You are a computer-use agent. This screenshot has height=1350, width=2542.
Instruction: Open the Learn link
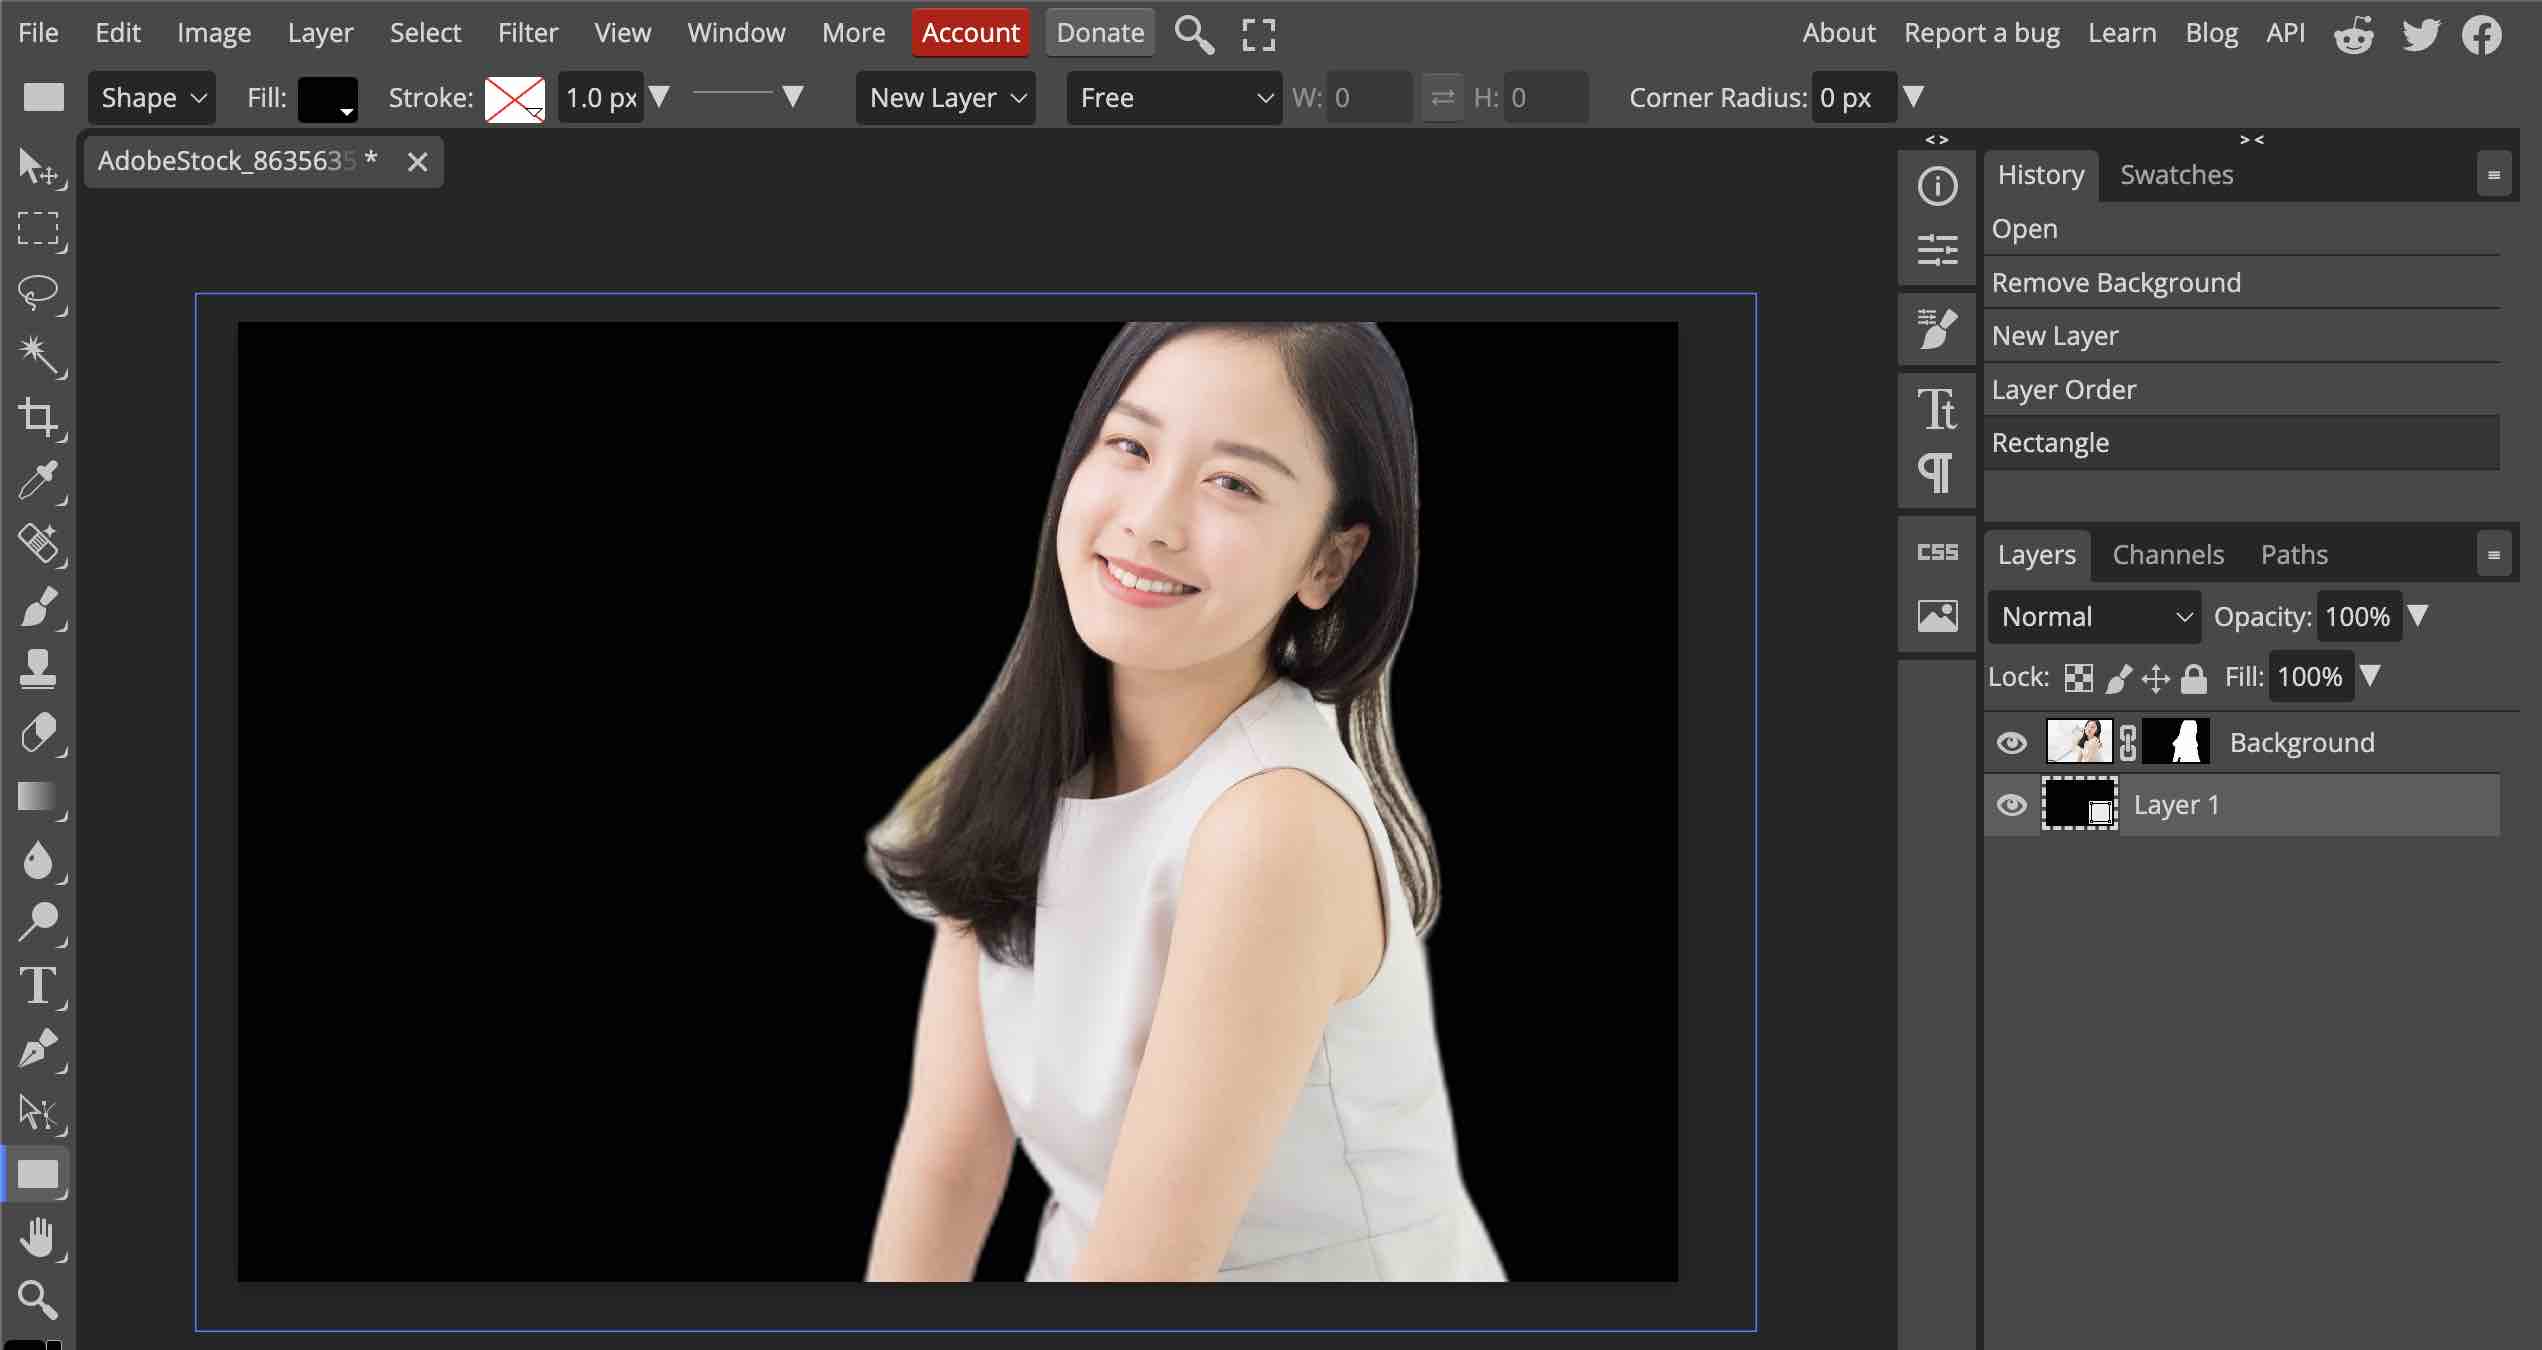tap(2121, 33)
